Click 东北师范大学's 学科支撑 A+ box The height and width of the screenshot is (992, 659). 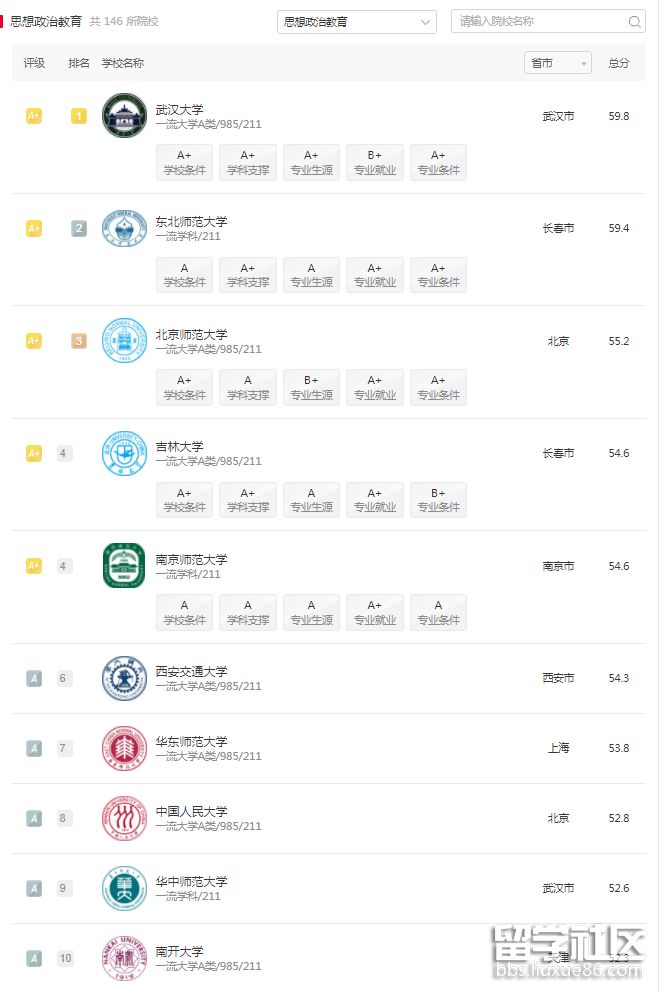(248, 275)
